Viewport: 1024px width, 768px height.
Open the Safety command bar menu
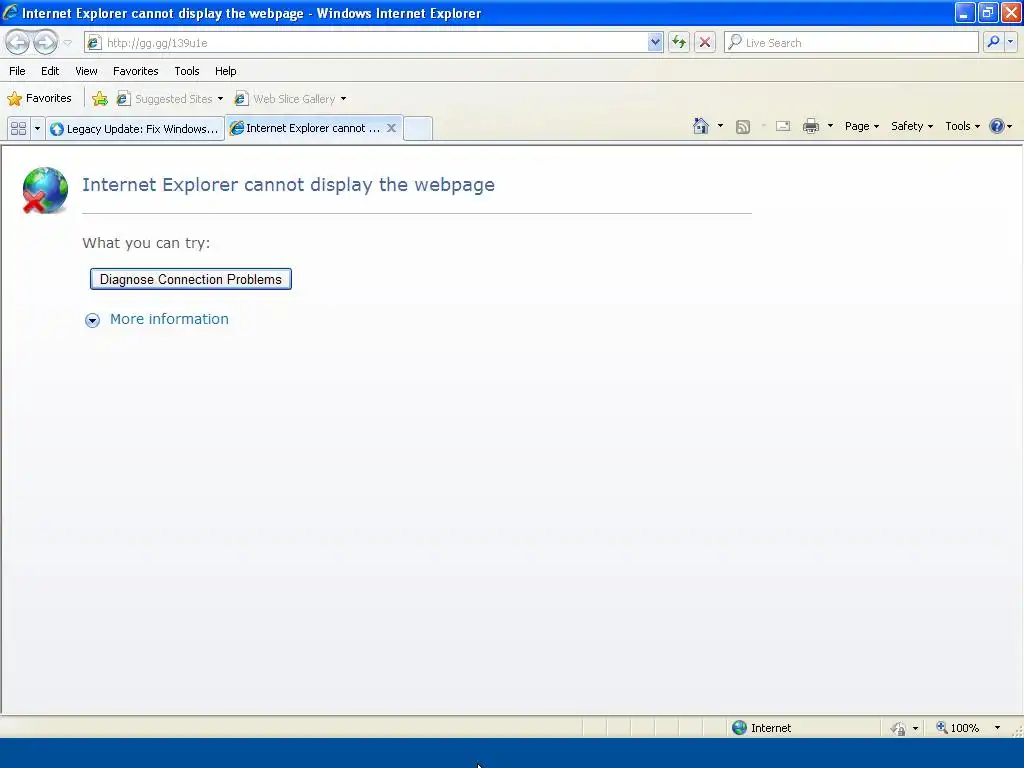[912, 126]
